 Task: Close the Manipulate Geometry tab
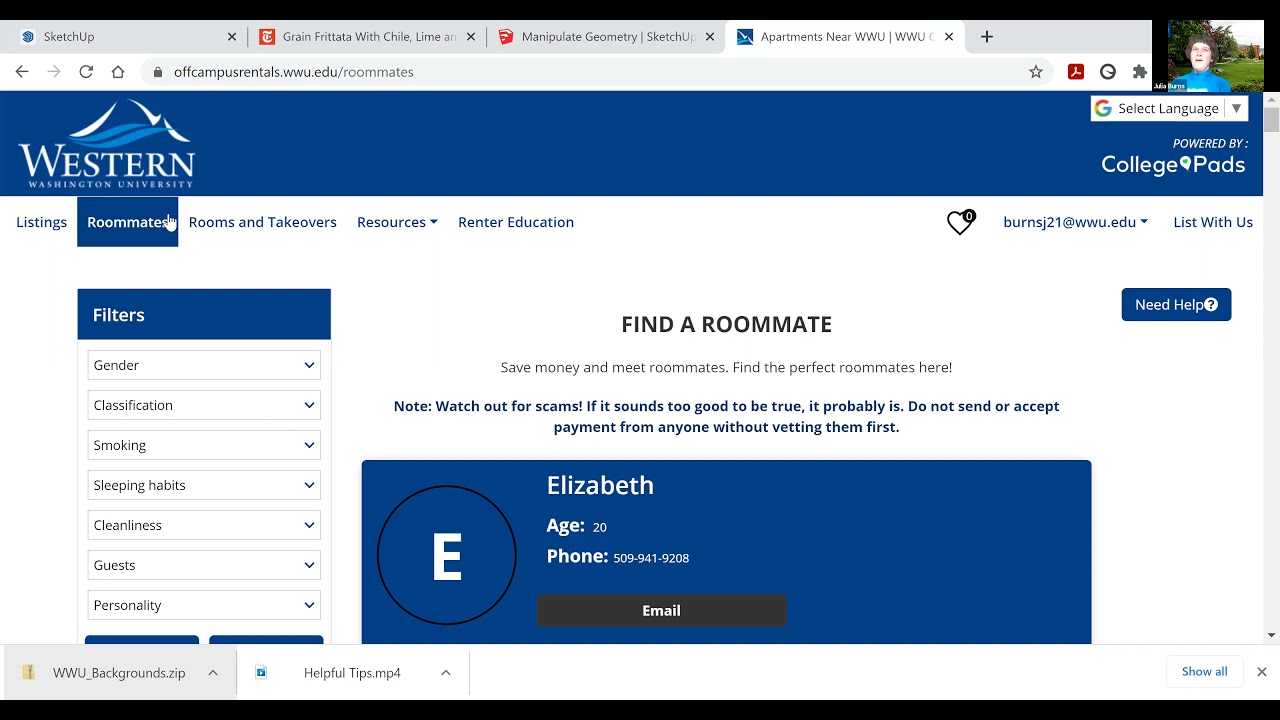pos(710,37)
